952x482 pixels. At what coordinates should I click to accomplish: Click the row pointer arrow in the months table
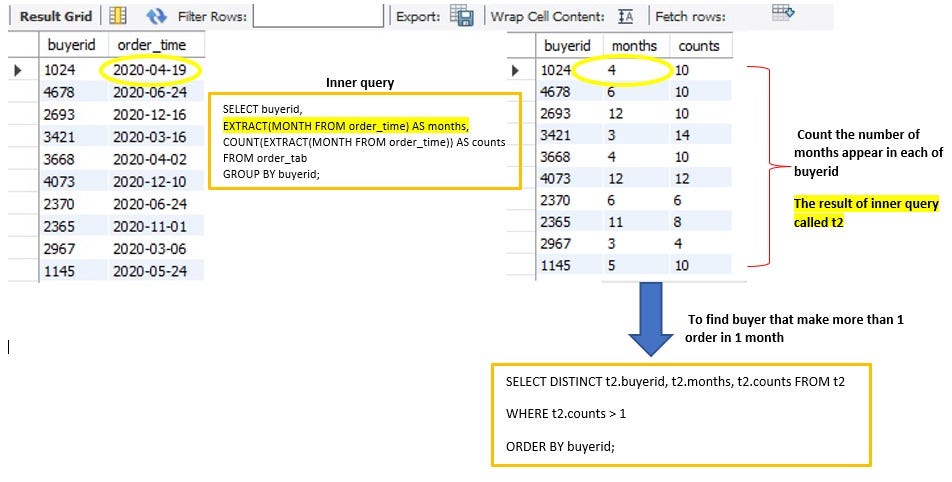[515, 70]
